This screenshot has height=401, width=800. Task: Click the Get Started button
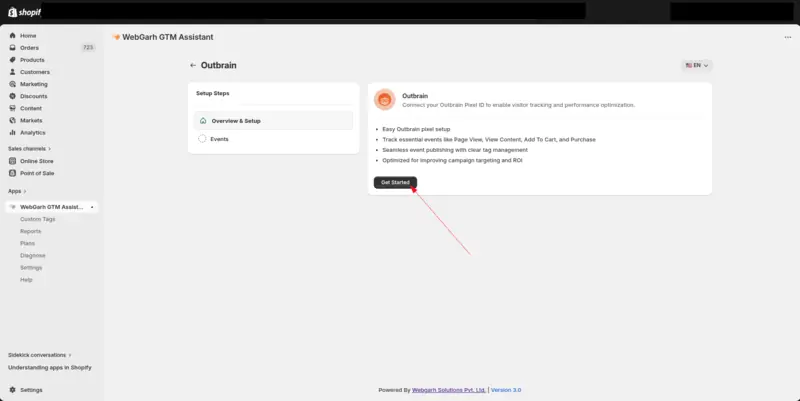click(x=395, y=183)
